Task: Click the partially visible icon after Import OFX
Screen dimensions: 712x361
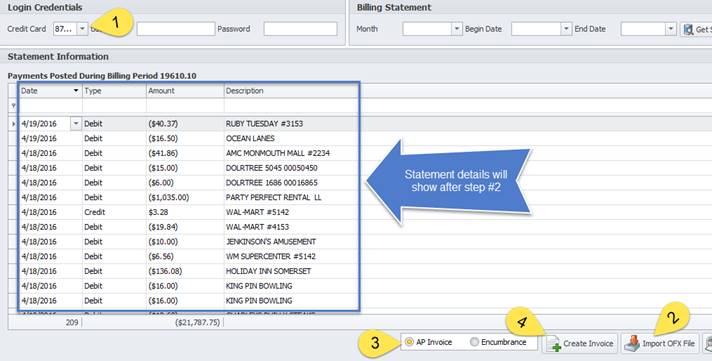Action: tap(708, 343)
